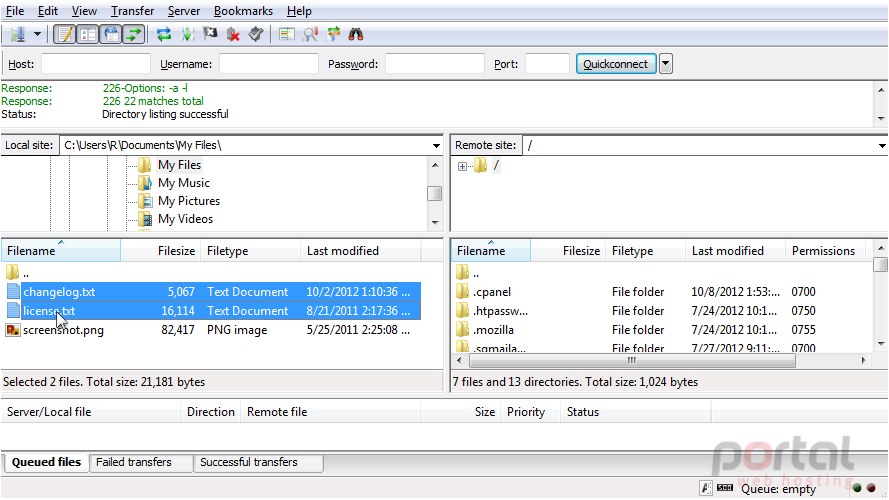
Task: Click the remote list vertical scrollbar thumb
Action: 880,265
